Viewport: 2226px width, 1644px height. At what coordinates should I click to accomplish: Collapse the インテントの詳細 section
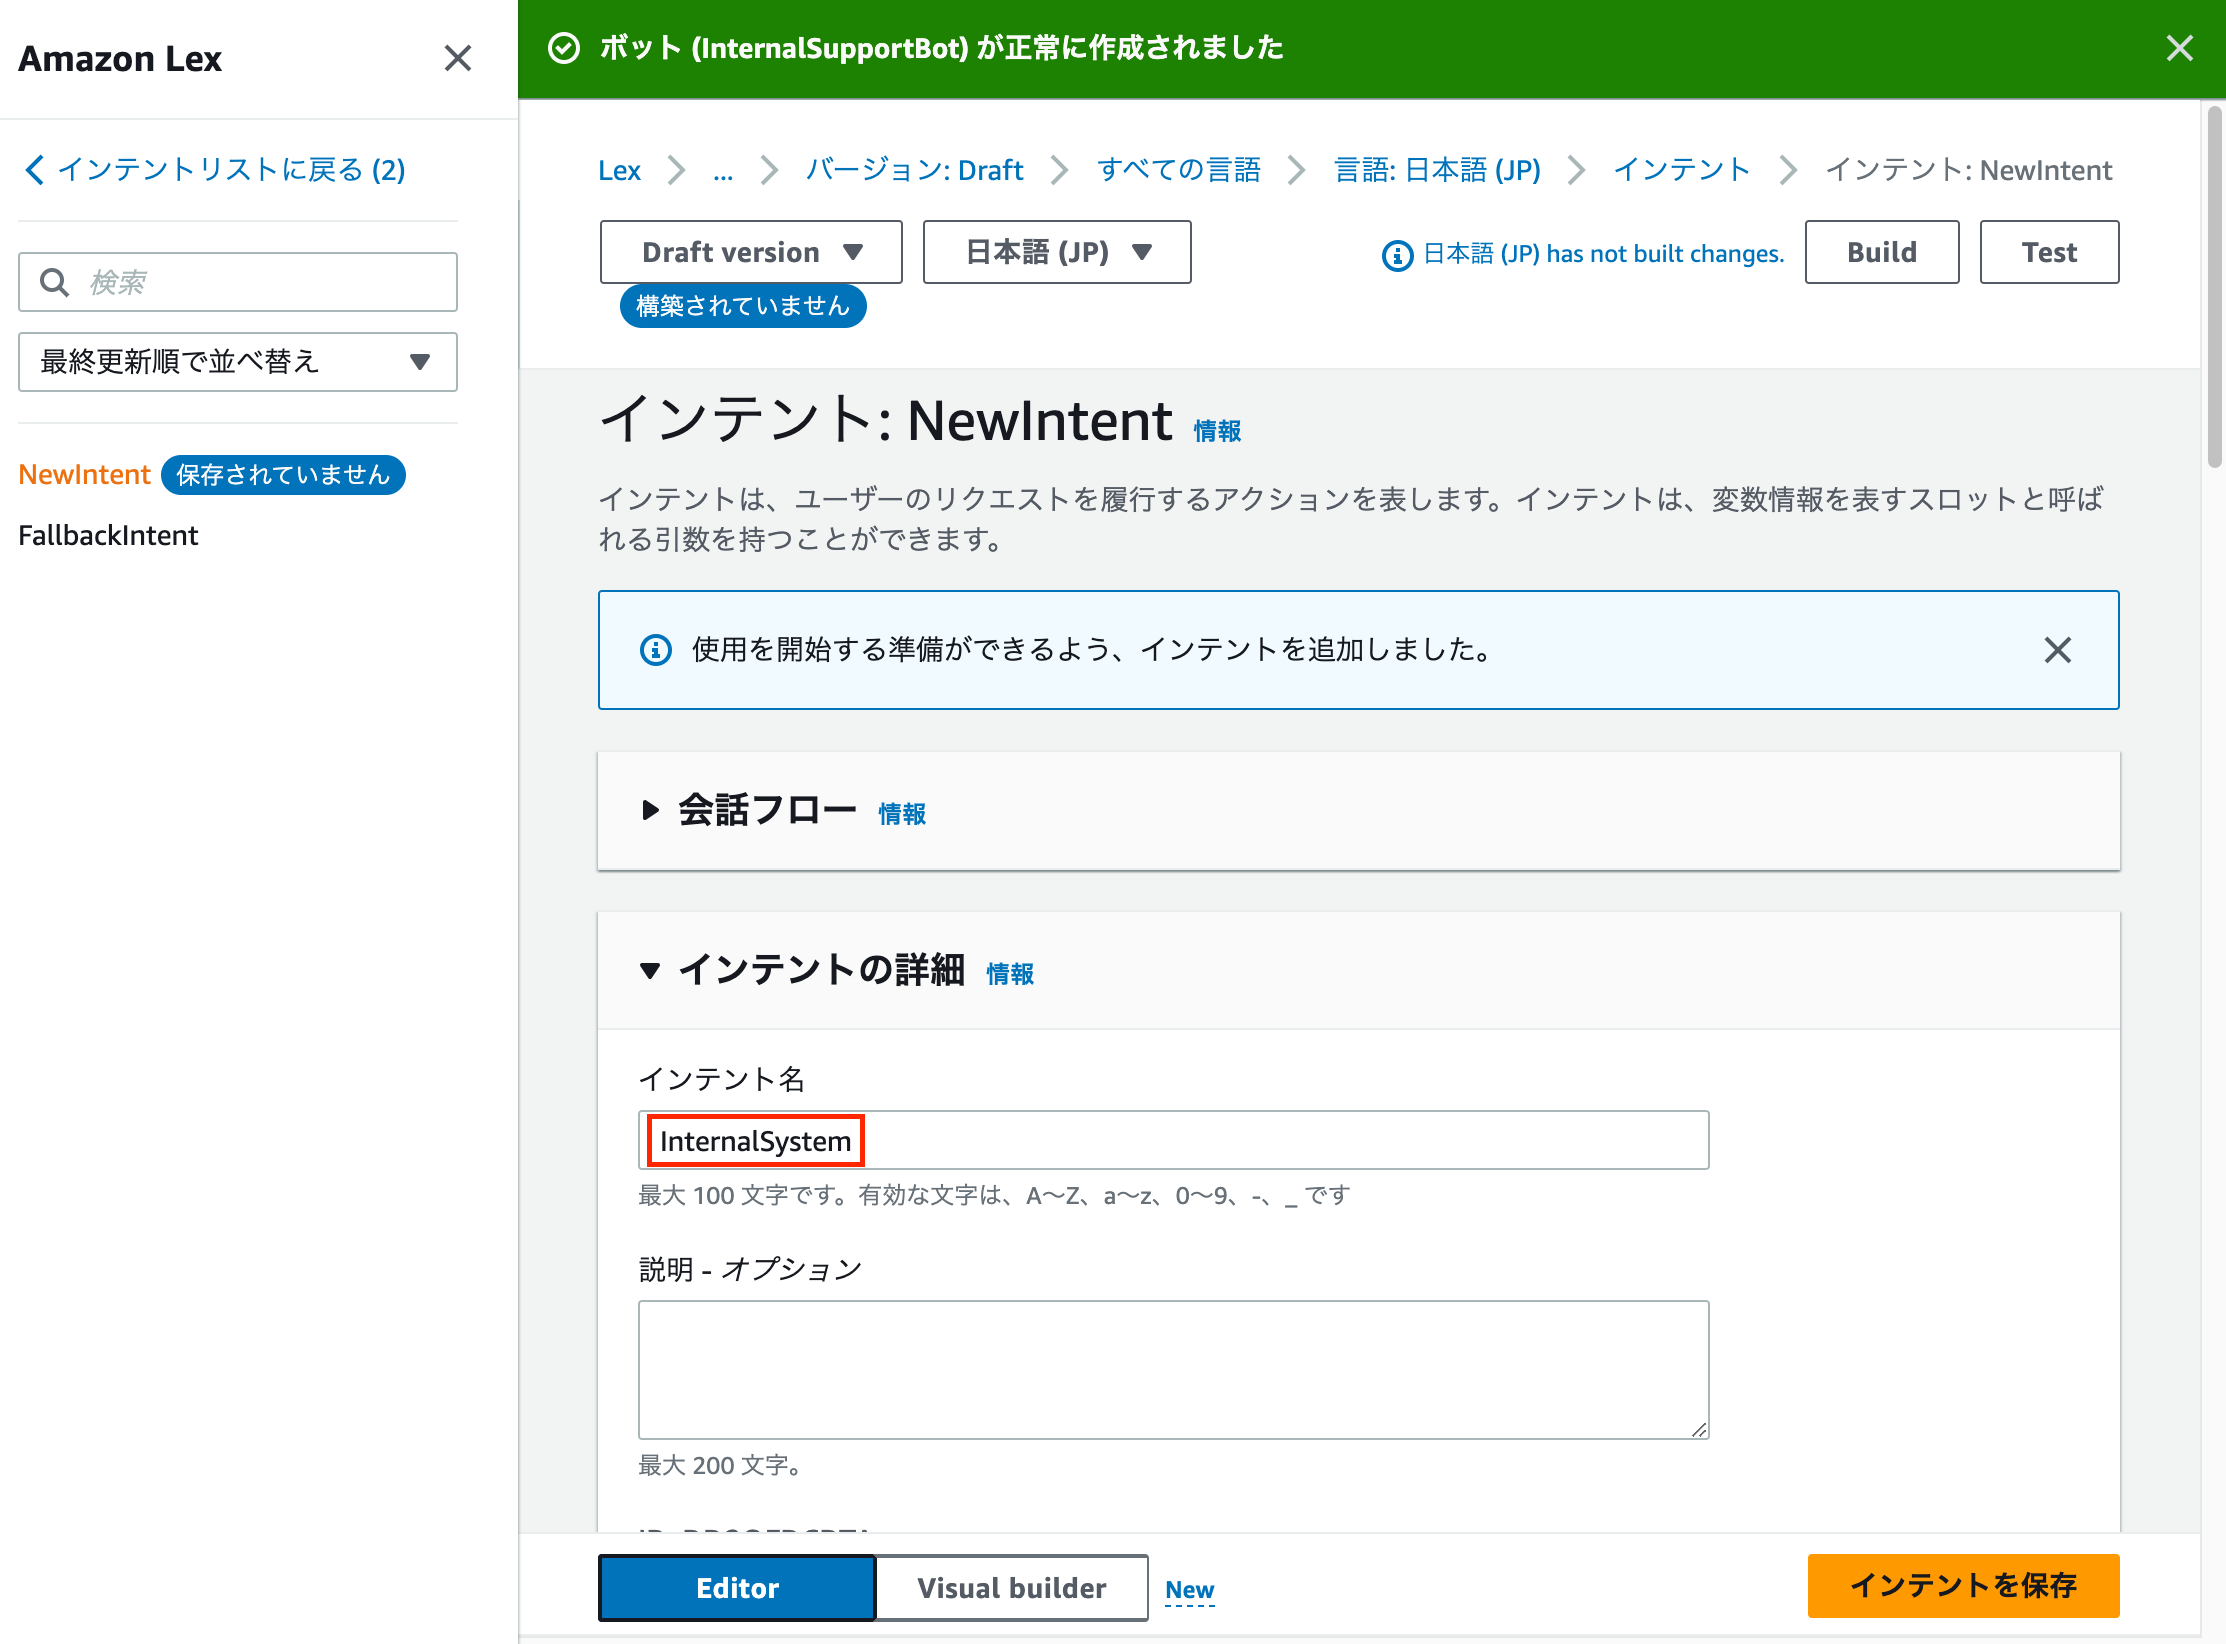[x=649, y=970]
